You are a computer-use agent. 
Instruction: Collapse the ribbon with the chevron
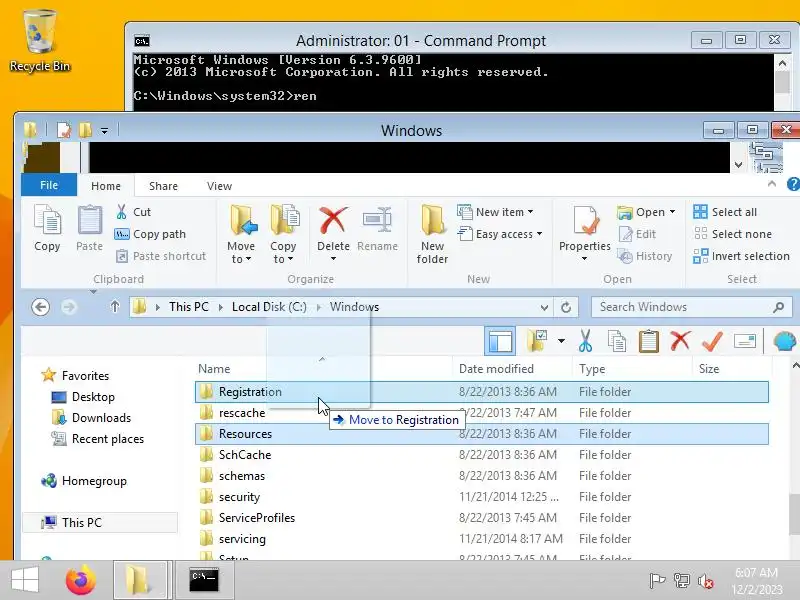pyautogui.click(x=771, y=184)
